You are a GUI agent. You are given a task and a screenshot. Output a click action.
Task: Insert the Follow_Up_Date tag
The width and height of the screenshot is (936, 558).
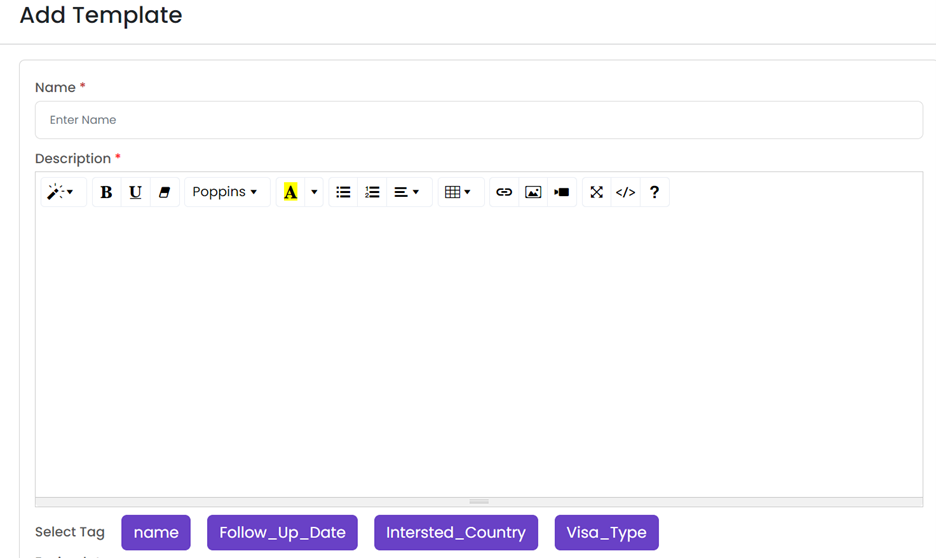click(x=282, y=532)
